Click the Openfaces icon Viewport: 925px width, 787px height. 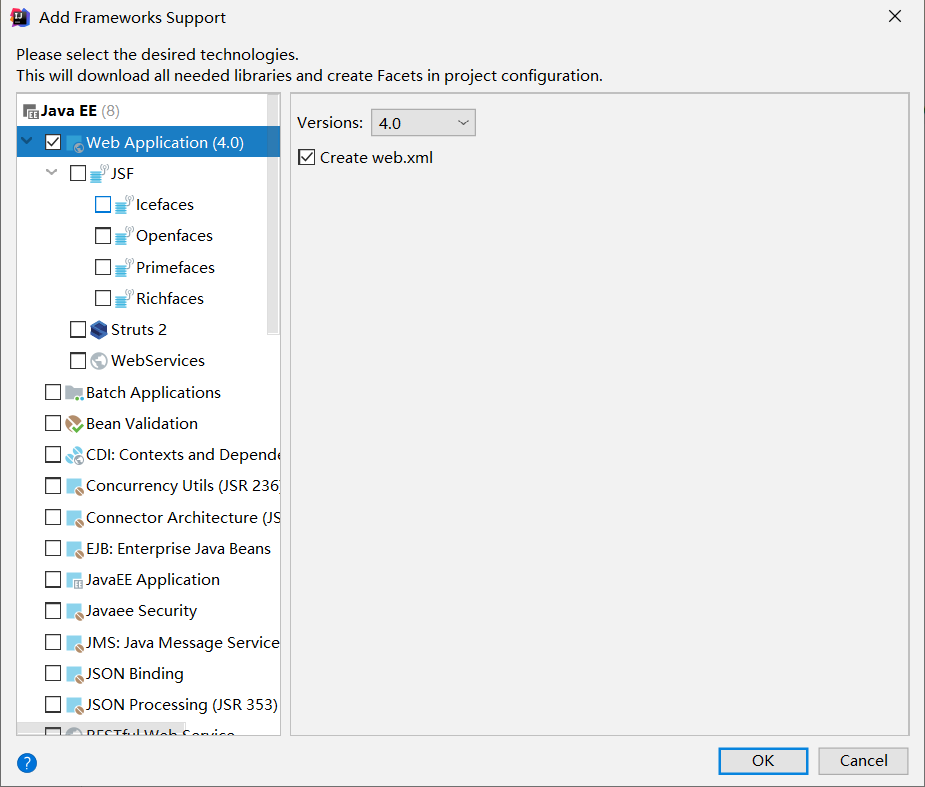(124, 235)
